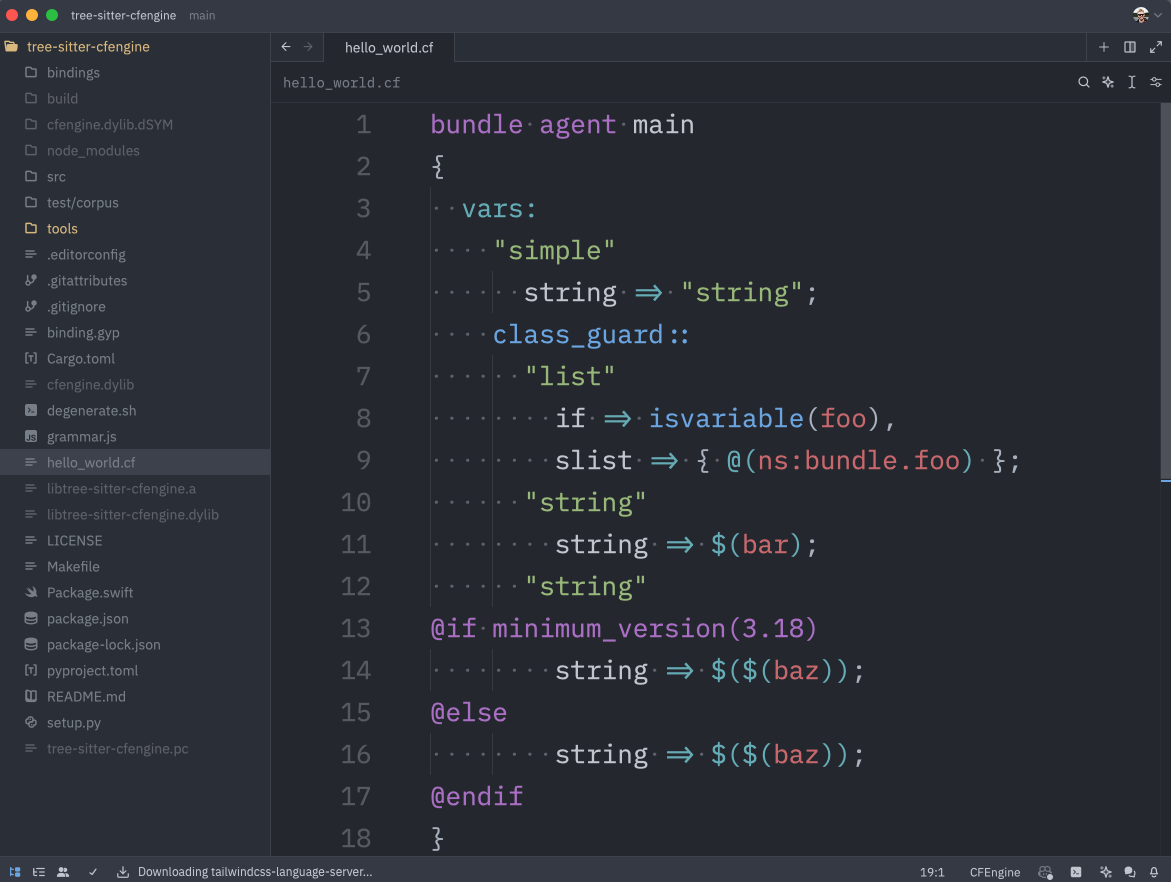The width and height of the screenshot is (1171, 882).
Task: Open the CFEngine language selector
Action: [995, 872]
